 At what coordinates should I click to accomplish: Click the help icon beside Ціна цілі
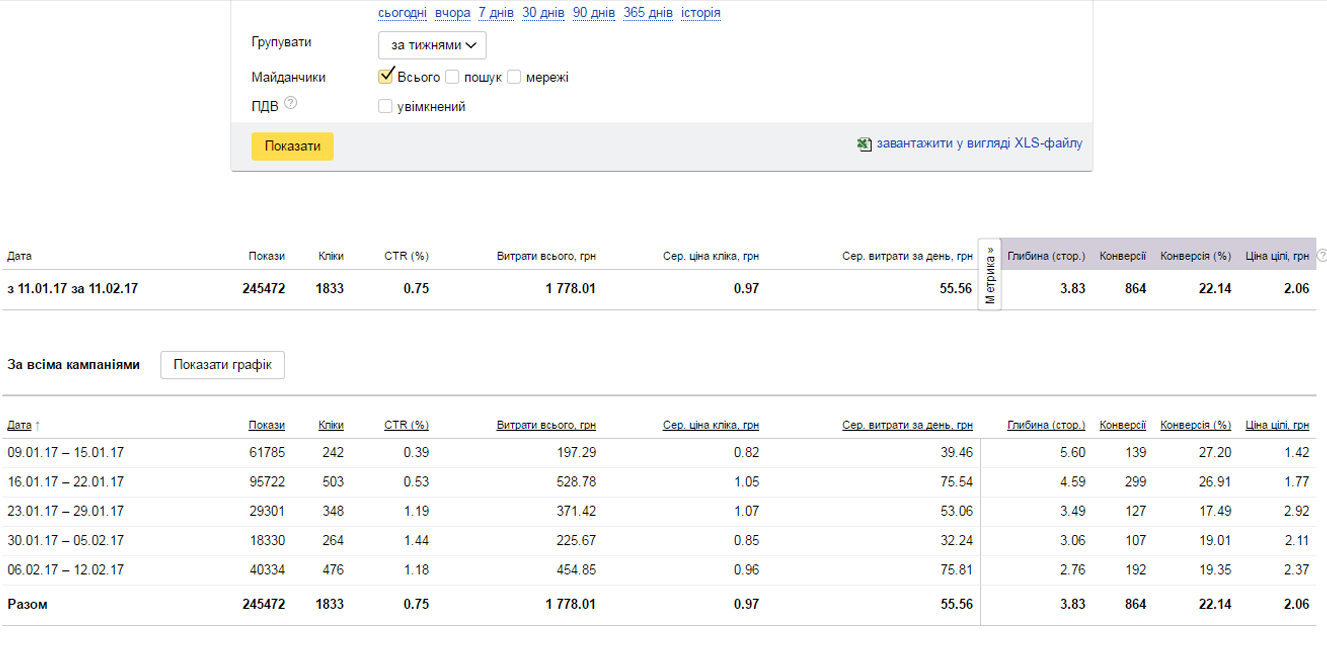point(1322,256)
